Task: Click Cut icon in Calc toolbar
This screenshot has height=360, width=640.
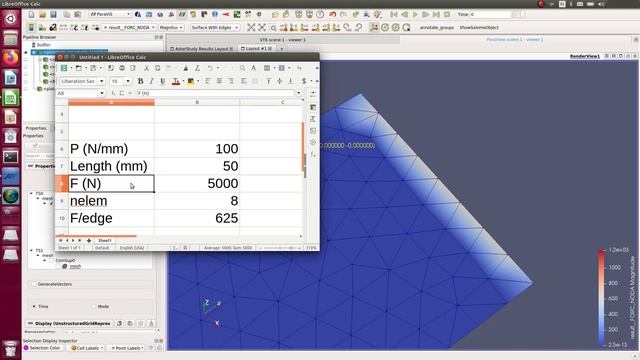Action: click(x=146, y=68)
